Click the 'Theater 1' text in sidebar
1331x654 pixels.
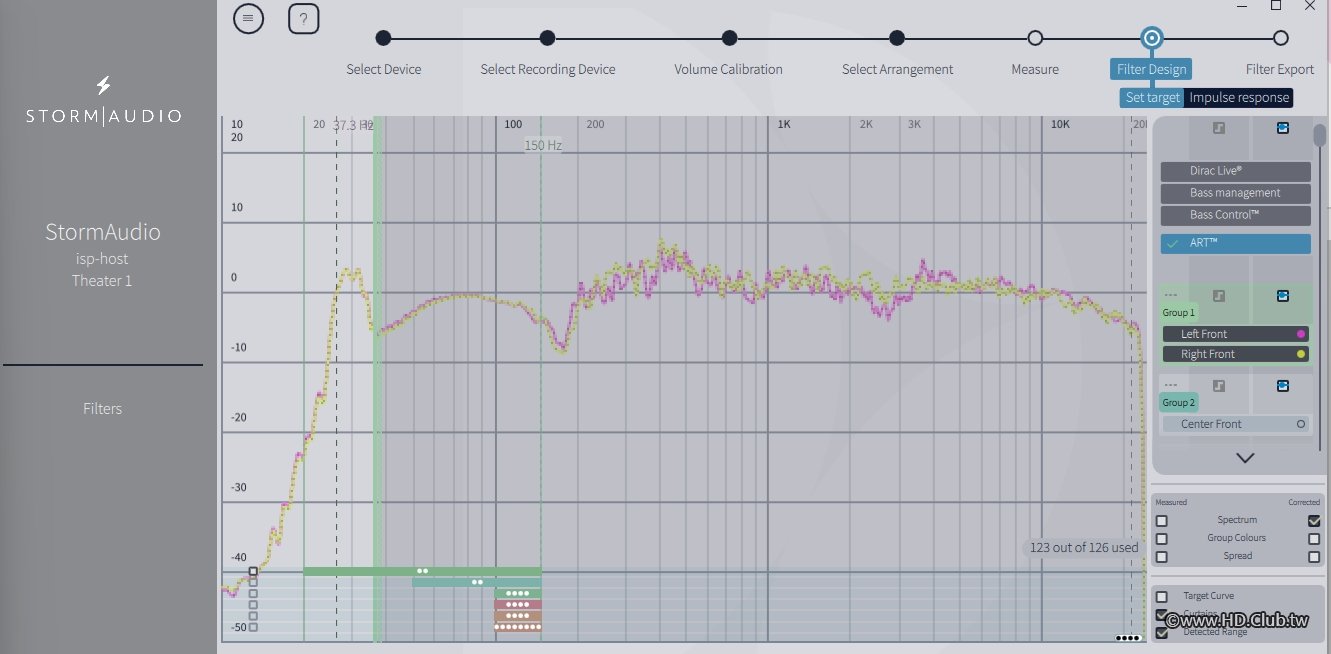[102, 280]
